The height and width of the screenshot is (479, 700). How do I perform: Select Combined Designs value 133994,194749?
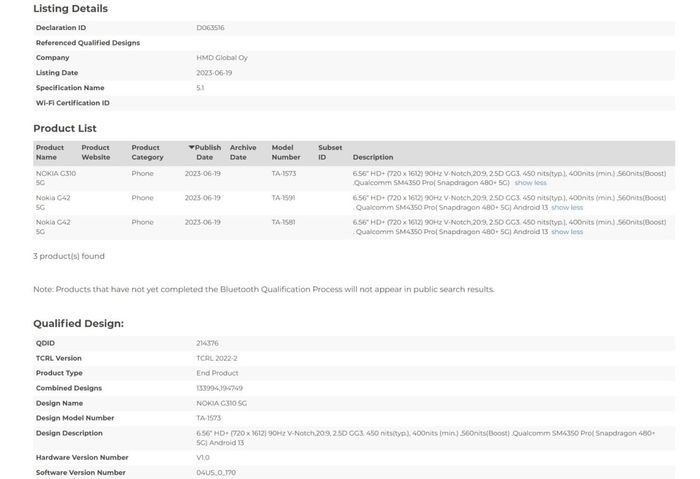220,388
